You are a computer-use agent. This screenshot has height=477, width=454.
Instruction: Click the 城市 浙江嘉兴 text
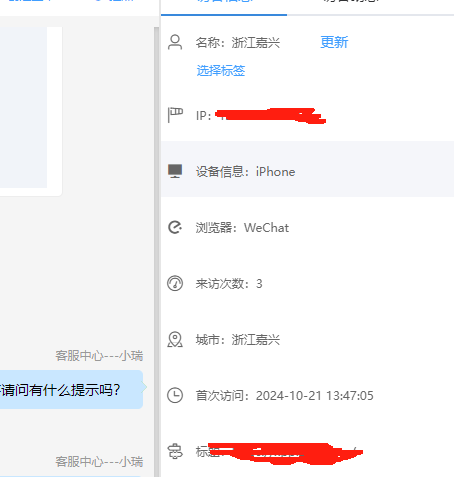coord(238,340)
